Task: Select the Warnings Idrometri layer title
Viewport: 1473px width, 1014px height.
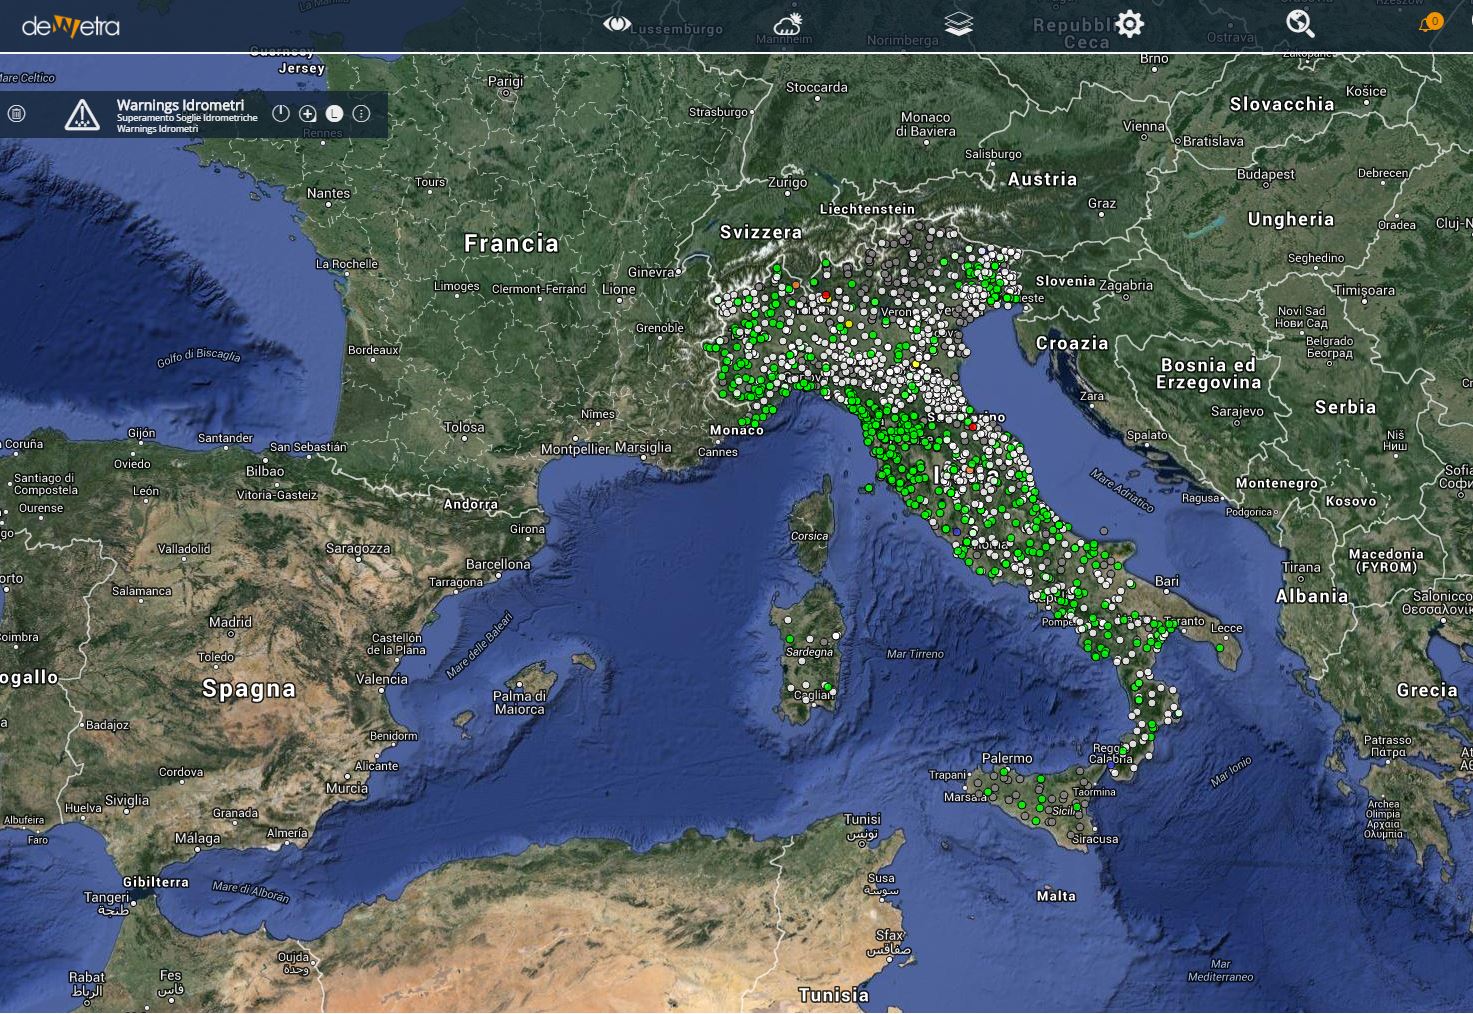Action: click(x=180, y=104)
